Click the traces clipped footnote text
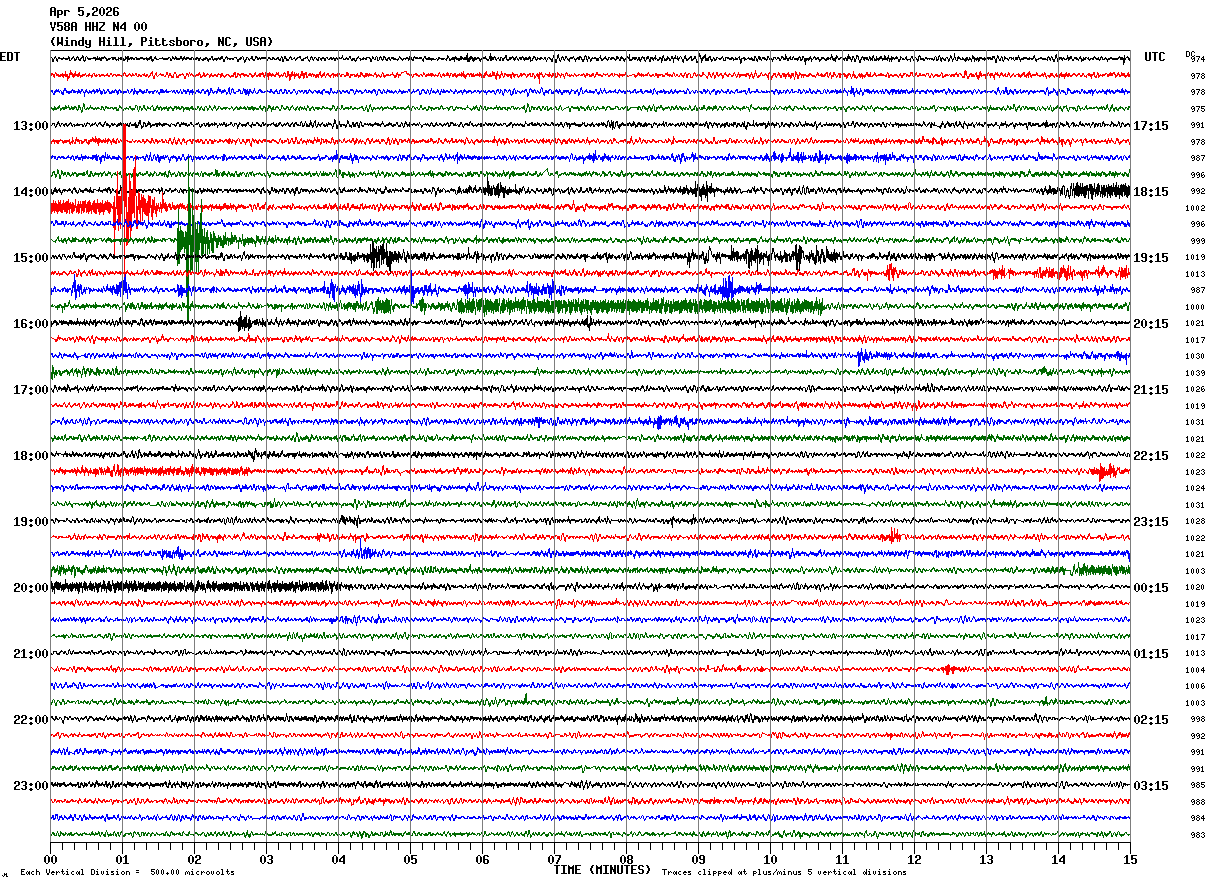 (x=784, y=872)
